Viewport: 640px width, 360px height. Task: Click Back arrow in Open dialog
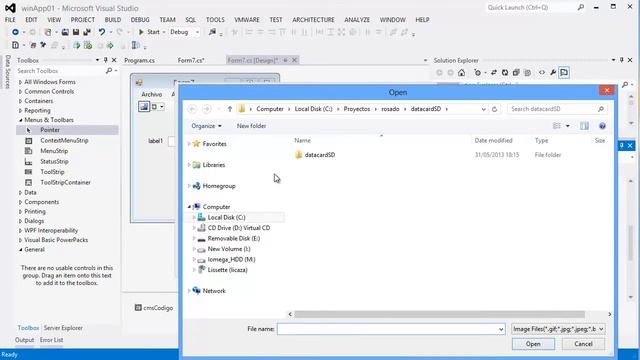click(192, 109)
